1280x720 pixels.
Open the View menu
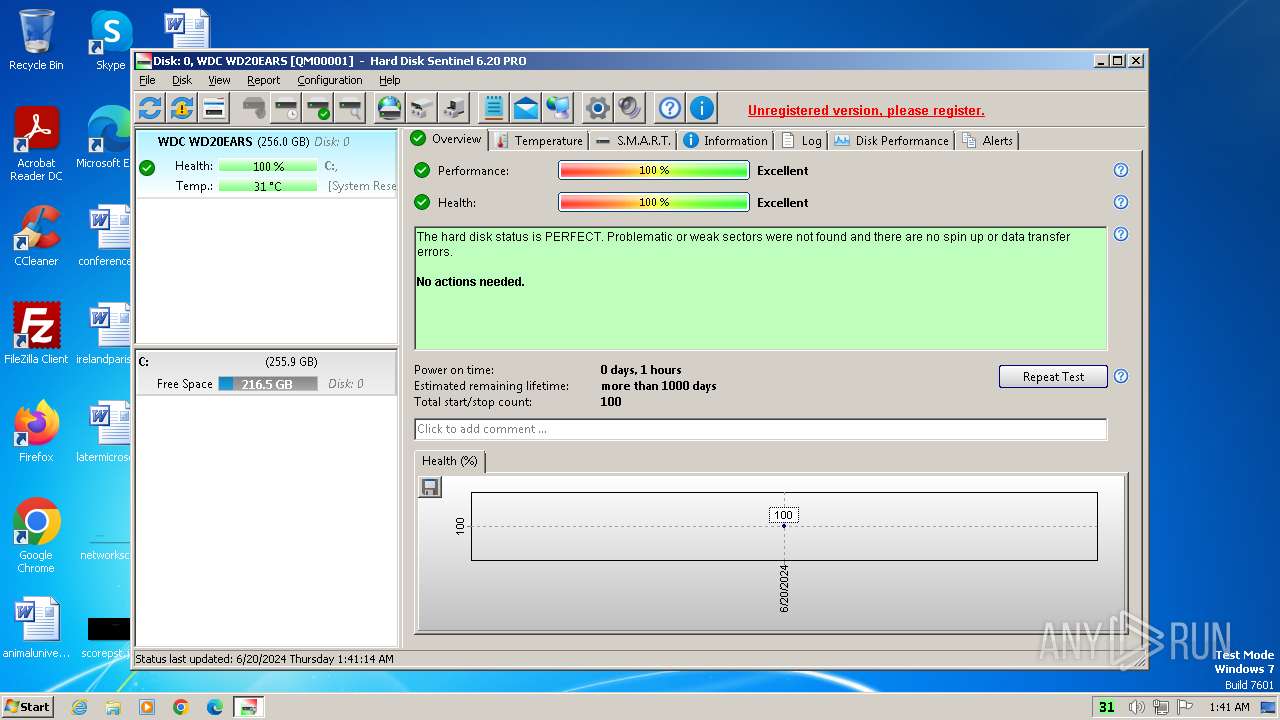[x=219, y=80]
